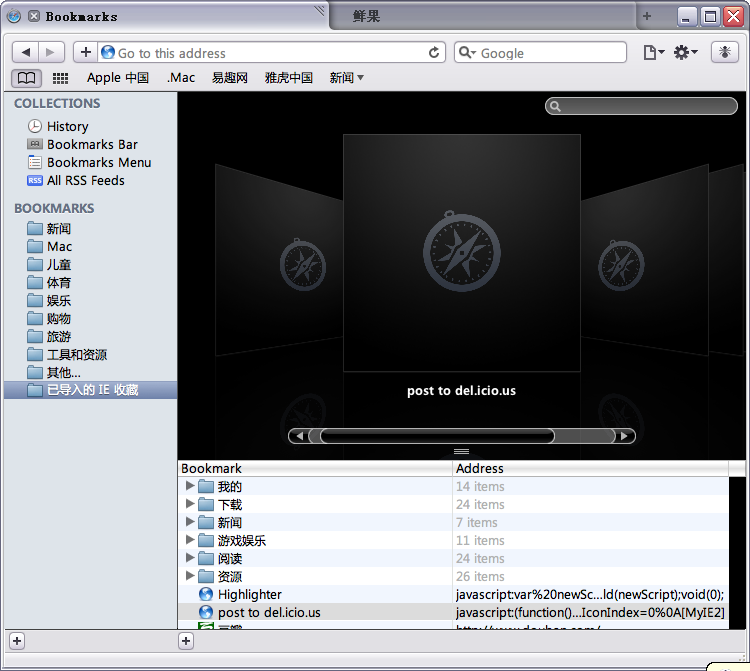Image resolution: width=750 pixels, height=671 pixels.
Task: Select 已导入的 IE 收藏 folder
Action: 90,390
